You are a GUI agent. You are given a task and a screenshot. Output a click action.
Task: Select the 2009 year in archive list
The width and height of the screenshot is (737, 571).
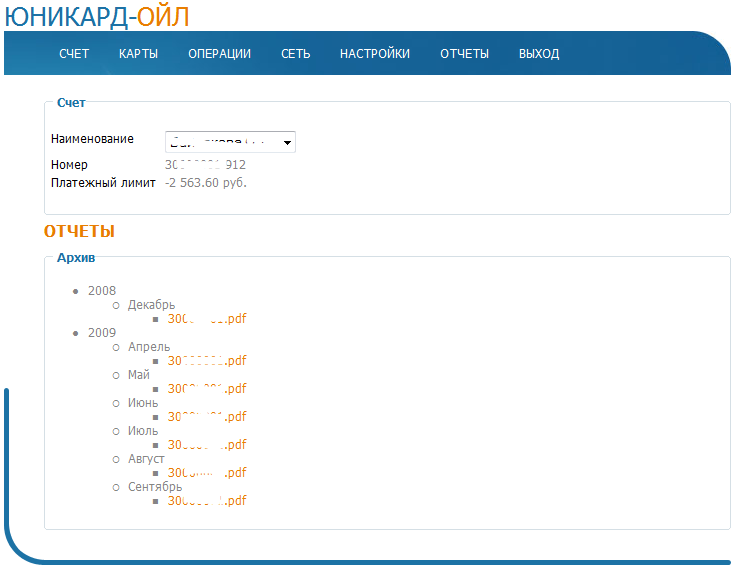[x=102, y=333]
